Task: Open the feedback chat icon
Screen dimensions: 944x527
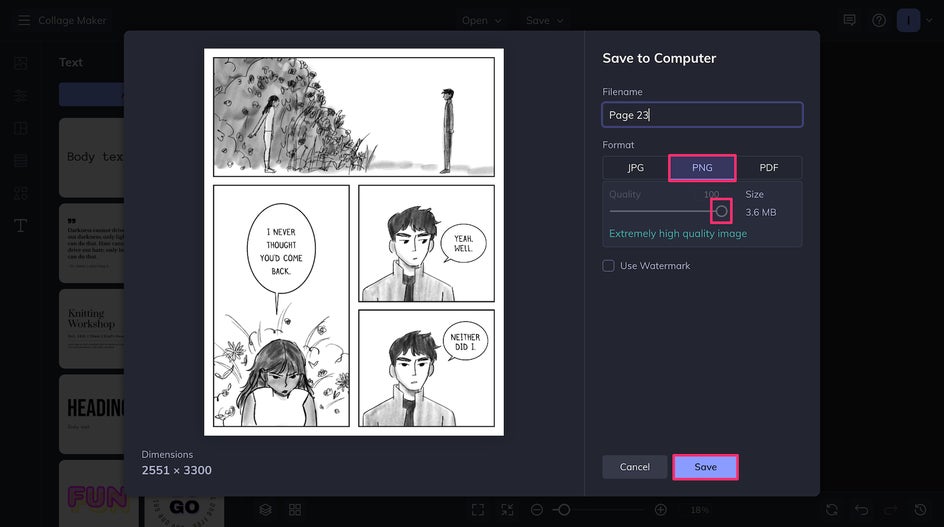Action: (849, 20)
